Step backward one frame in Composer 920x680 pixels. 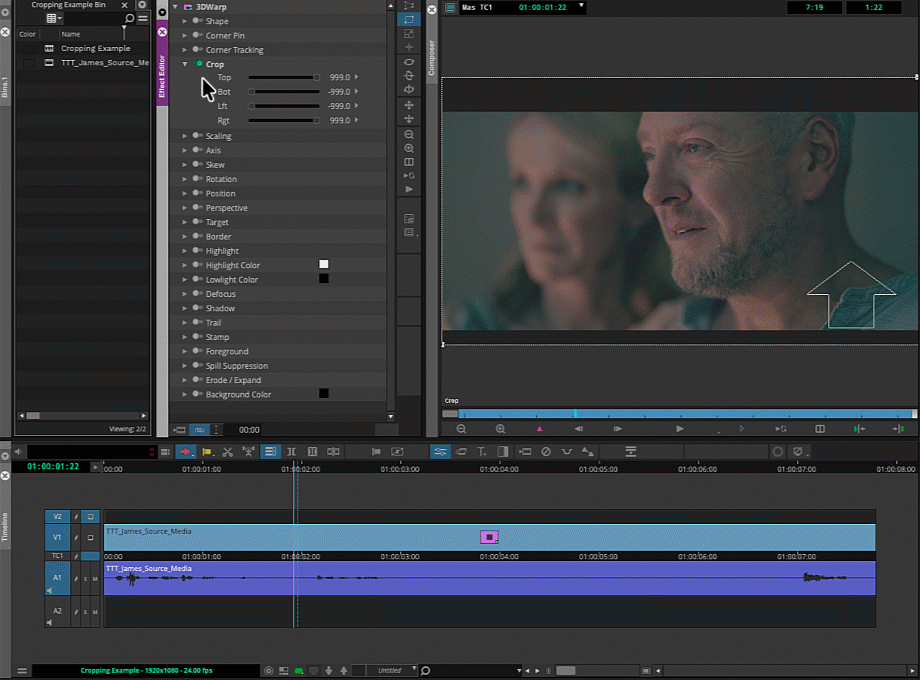coord(579,429)
